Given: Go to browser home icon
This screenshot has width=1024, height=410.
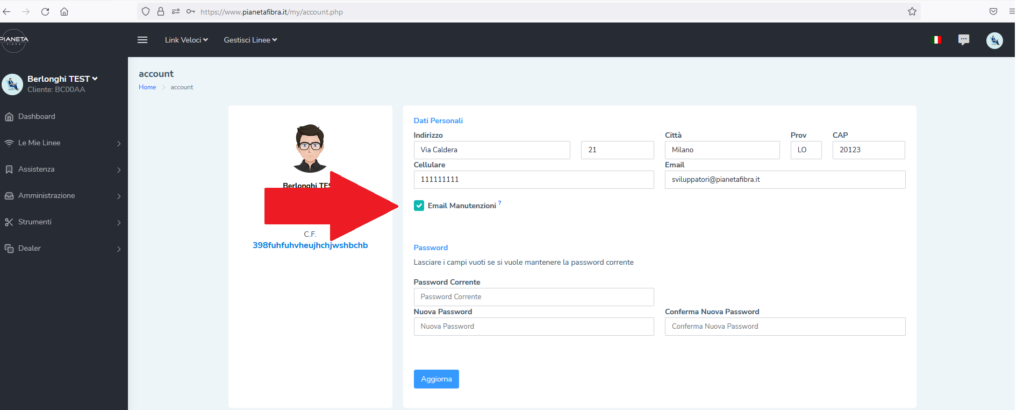Looking at the screenshot, I should tap(64, 12).
